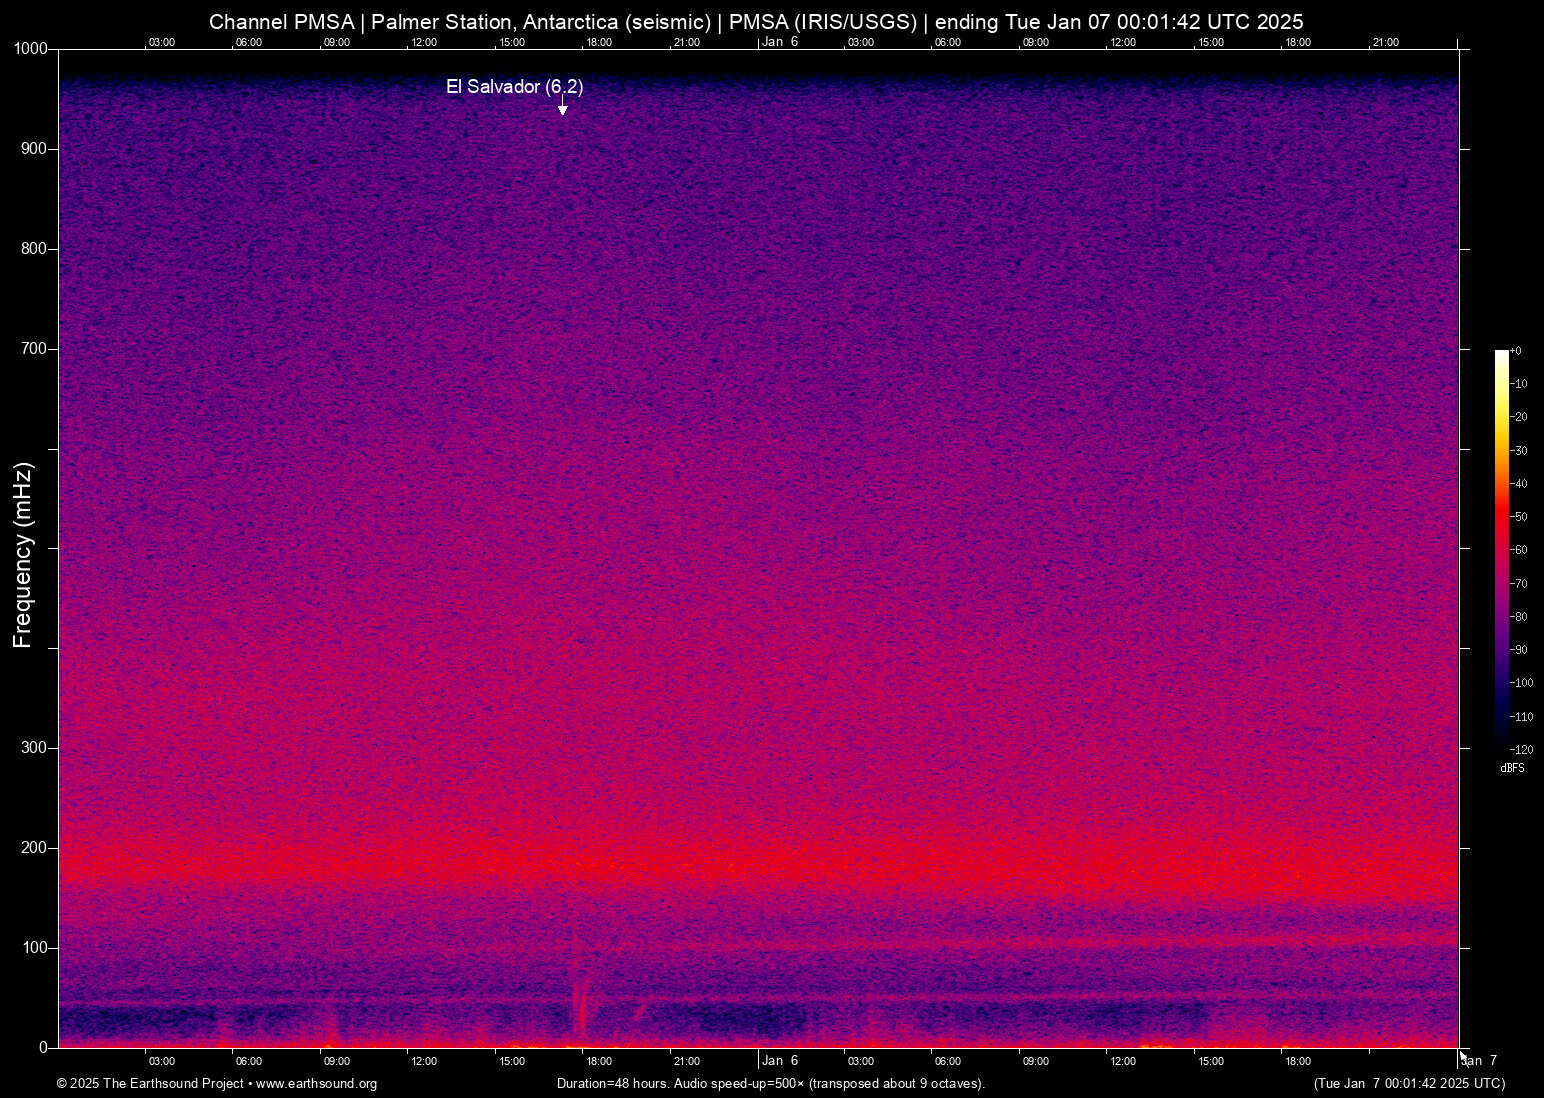Viewport: 1544px width, 1098px height.
Task: Click the -120 colorbar label at bottom
Action: pos(1521,749)
